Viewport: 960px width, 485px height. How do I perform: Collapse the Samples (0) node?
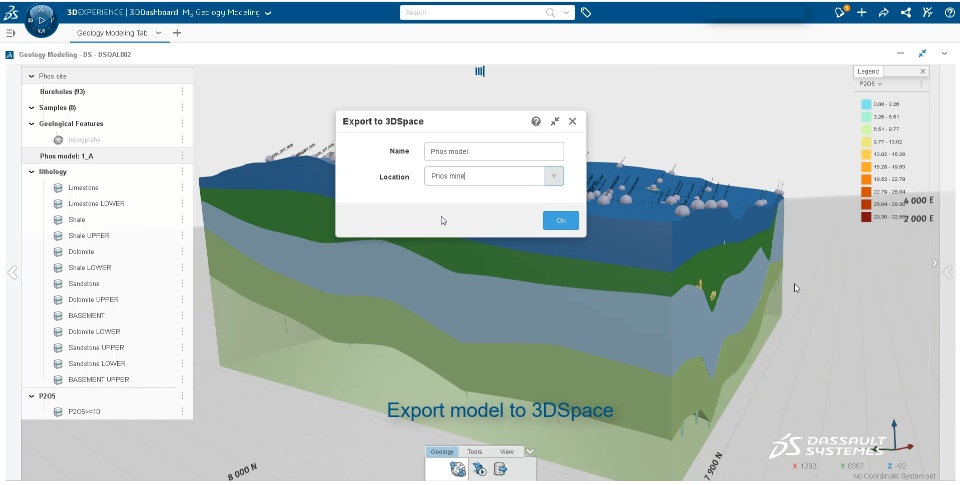tap(31, 108)
